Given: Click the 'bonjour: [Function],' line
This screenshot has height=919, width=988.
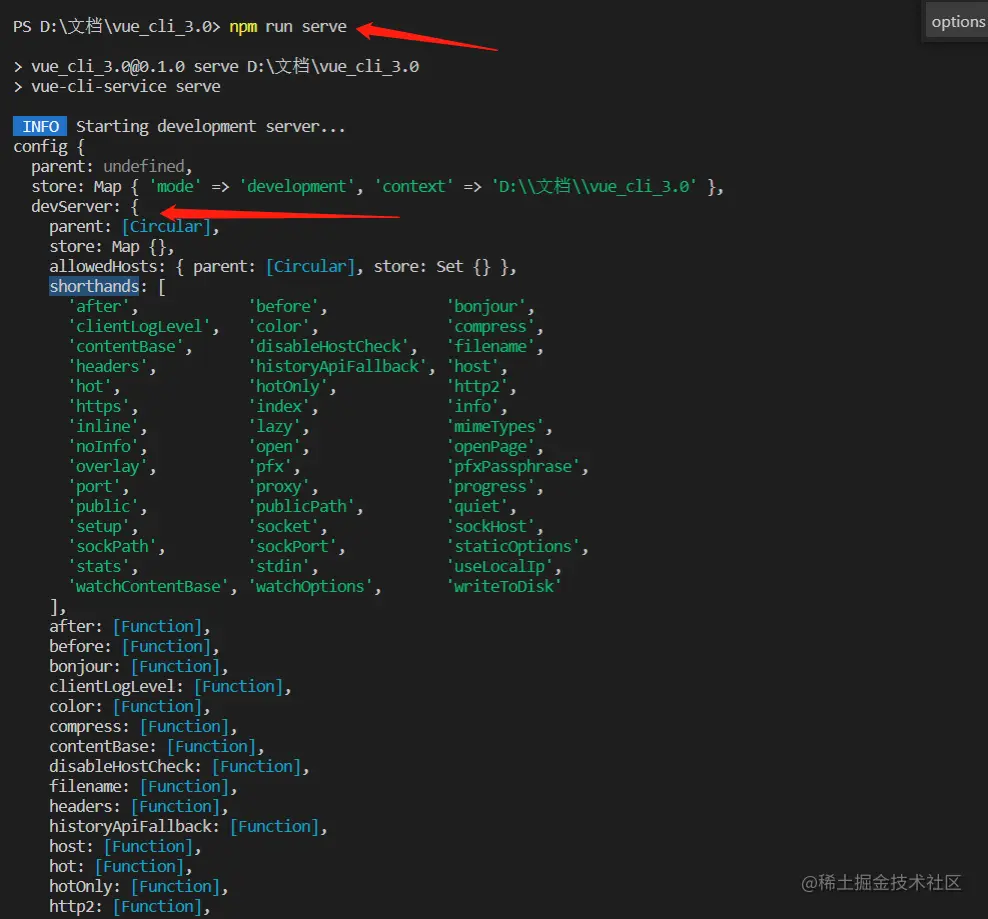Looking at the screenshot, I should point(139,666).
